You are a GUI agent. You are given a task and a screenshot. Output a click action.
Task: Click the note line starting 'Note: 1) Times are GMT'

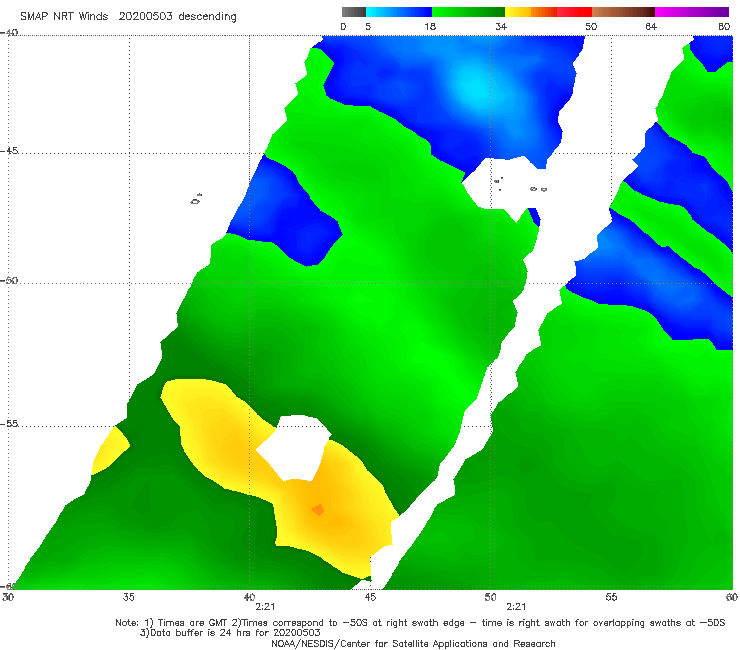point(420,623)
